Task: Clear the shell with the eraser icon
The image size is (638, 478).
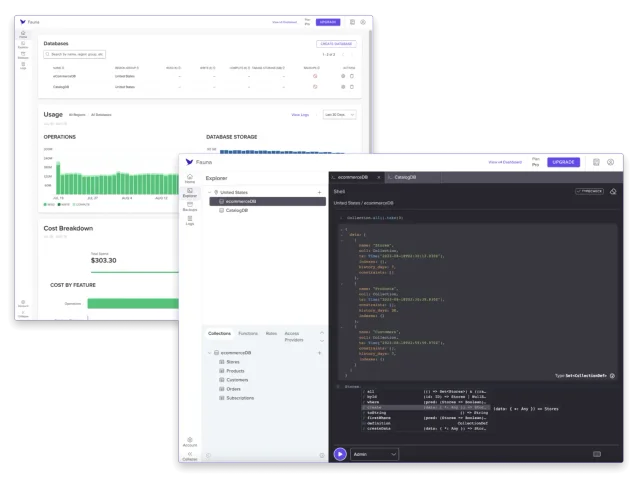Action: [x=613, y=190]
